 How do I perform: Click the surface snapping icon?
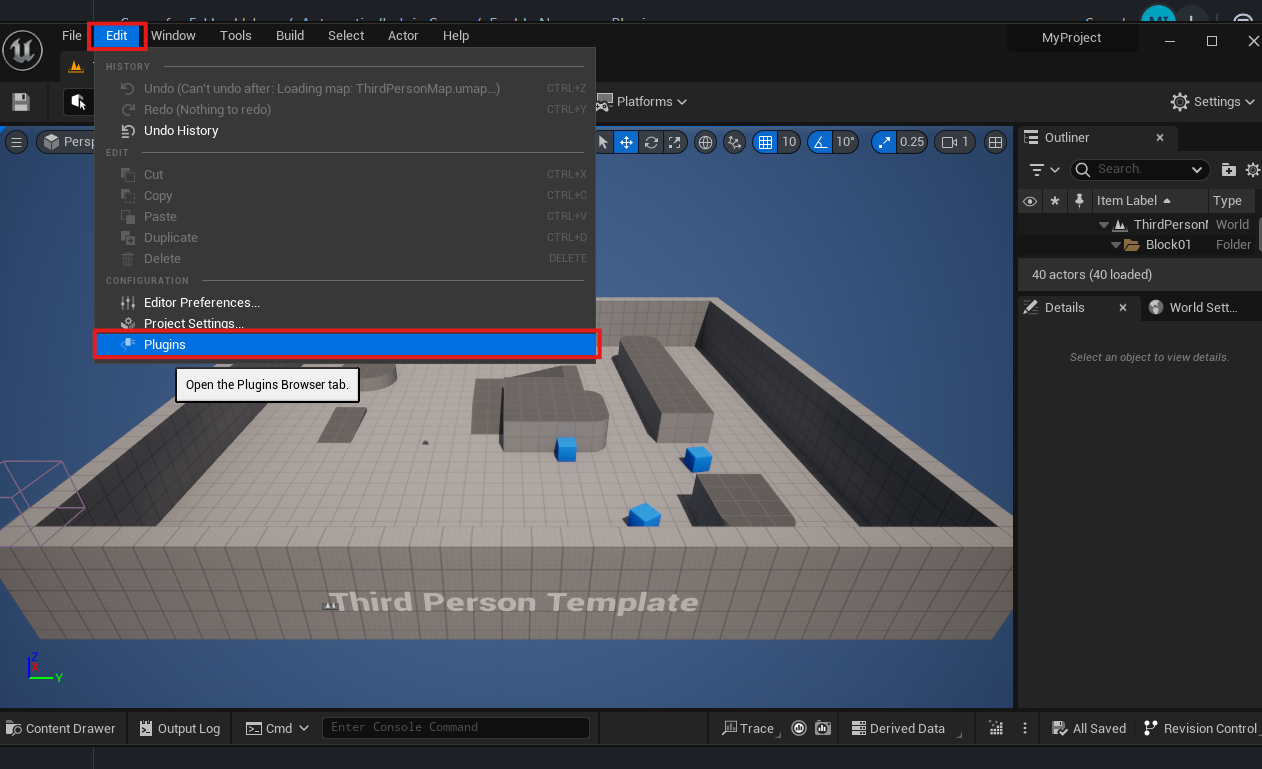point(735,142)
